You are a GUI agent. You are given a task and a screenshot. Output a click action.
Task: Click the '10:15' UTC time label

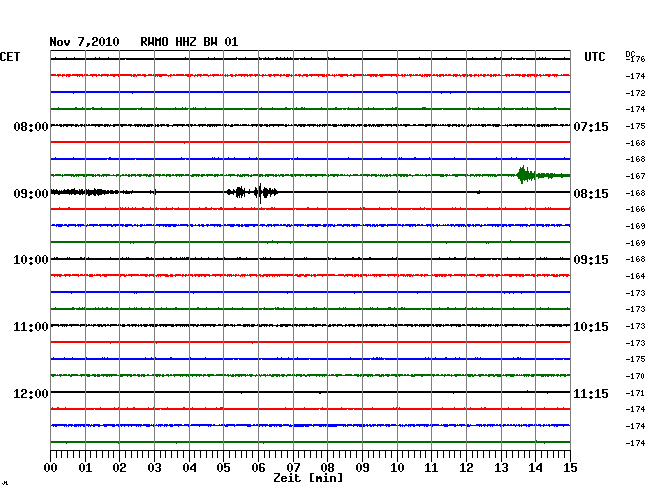pyautogui.click(x=591, y=327)
